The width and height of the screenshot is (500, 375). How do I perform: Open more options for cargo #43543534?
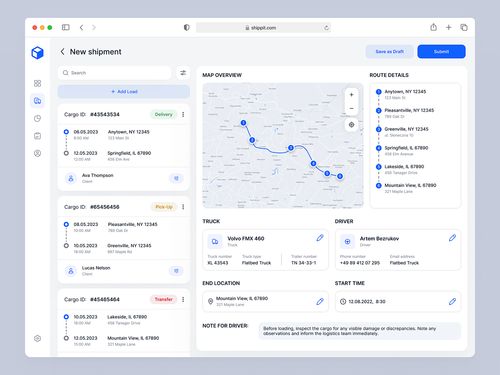click(183, 114)
